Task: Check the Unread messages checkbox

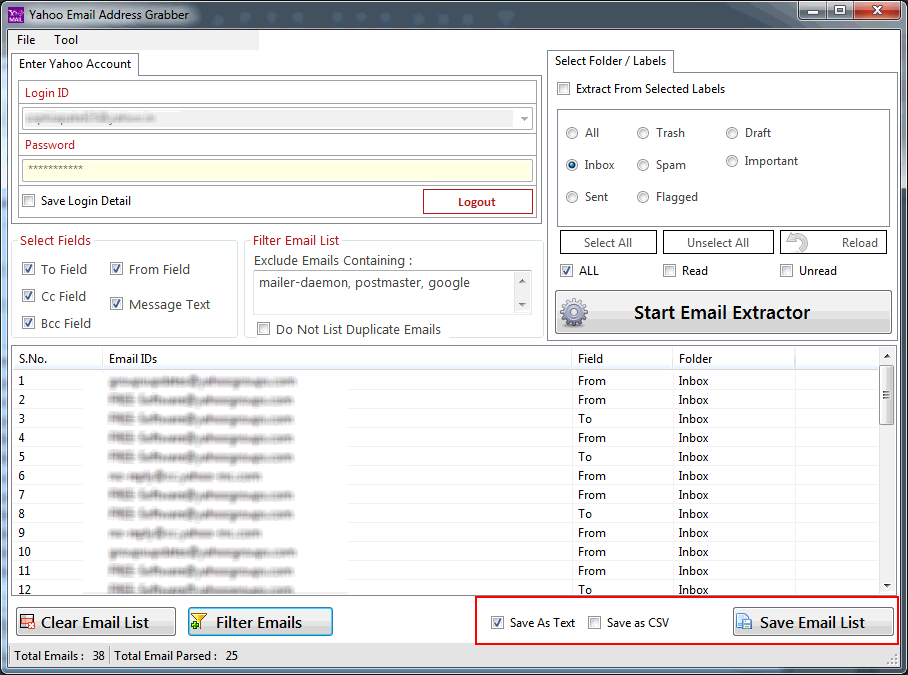Action: click(786, 270)
